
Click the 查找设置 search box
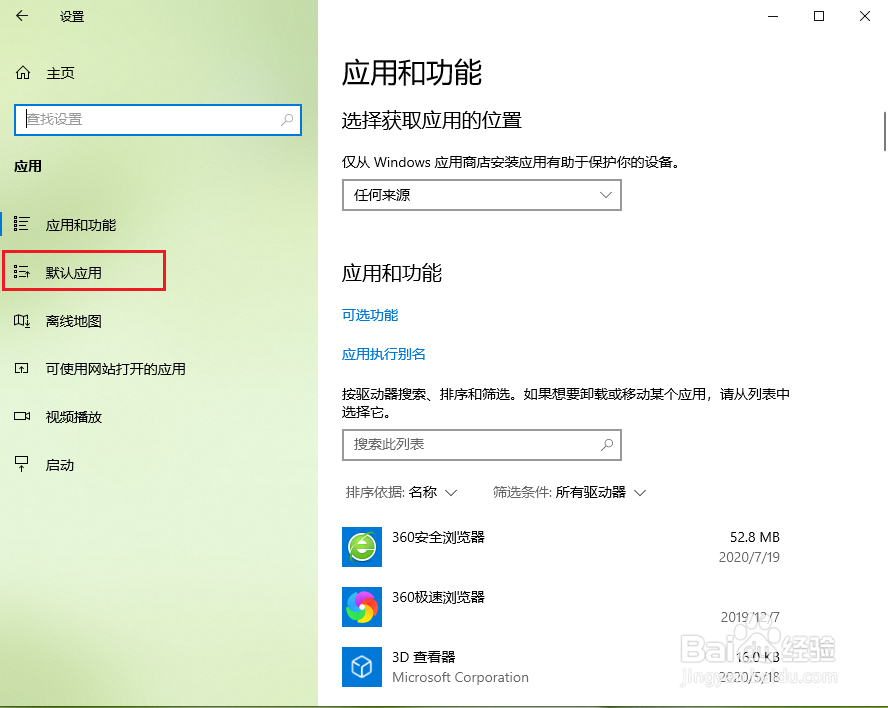[x=157, y=119]
